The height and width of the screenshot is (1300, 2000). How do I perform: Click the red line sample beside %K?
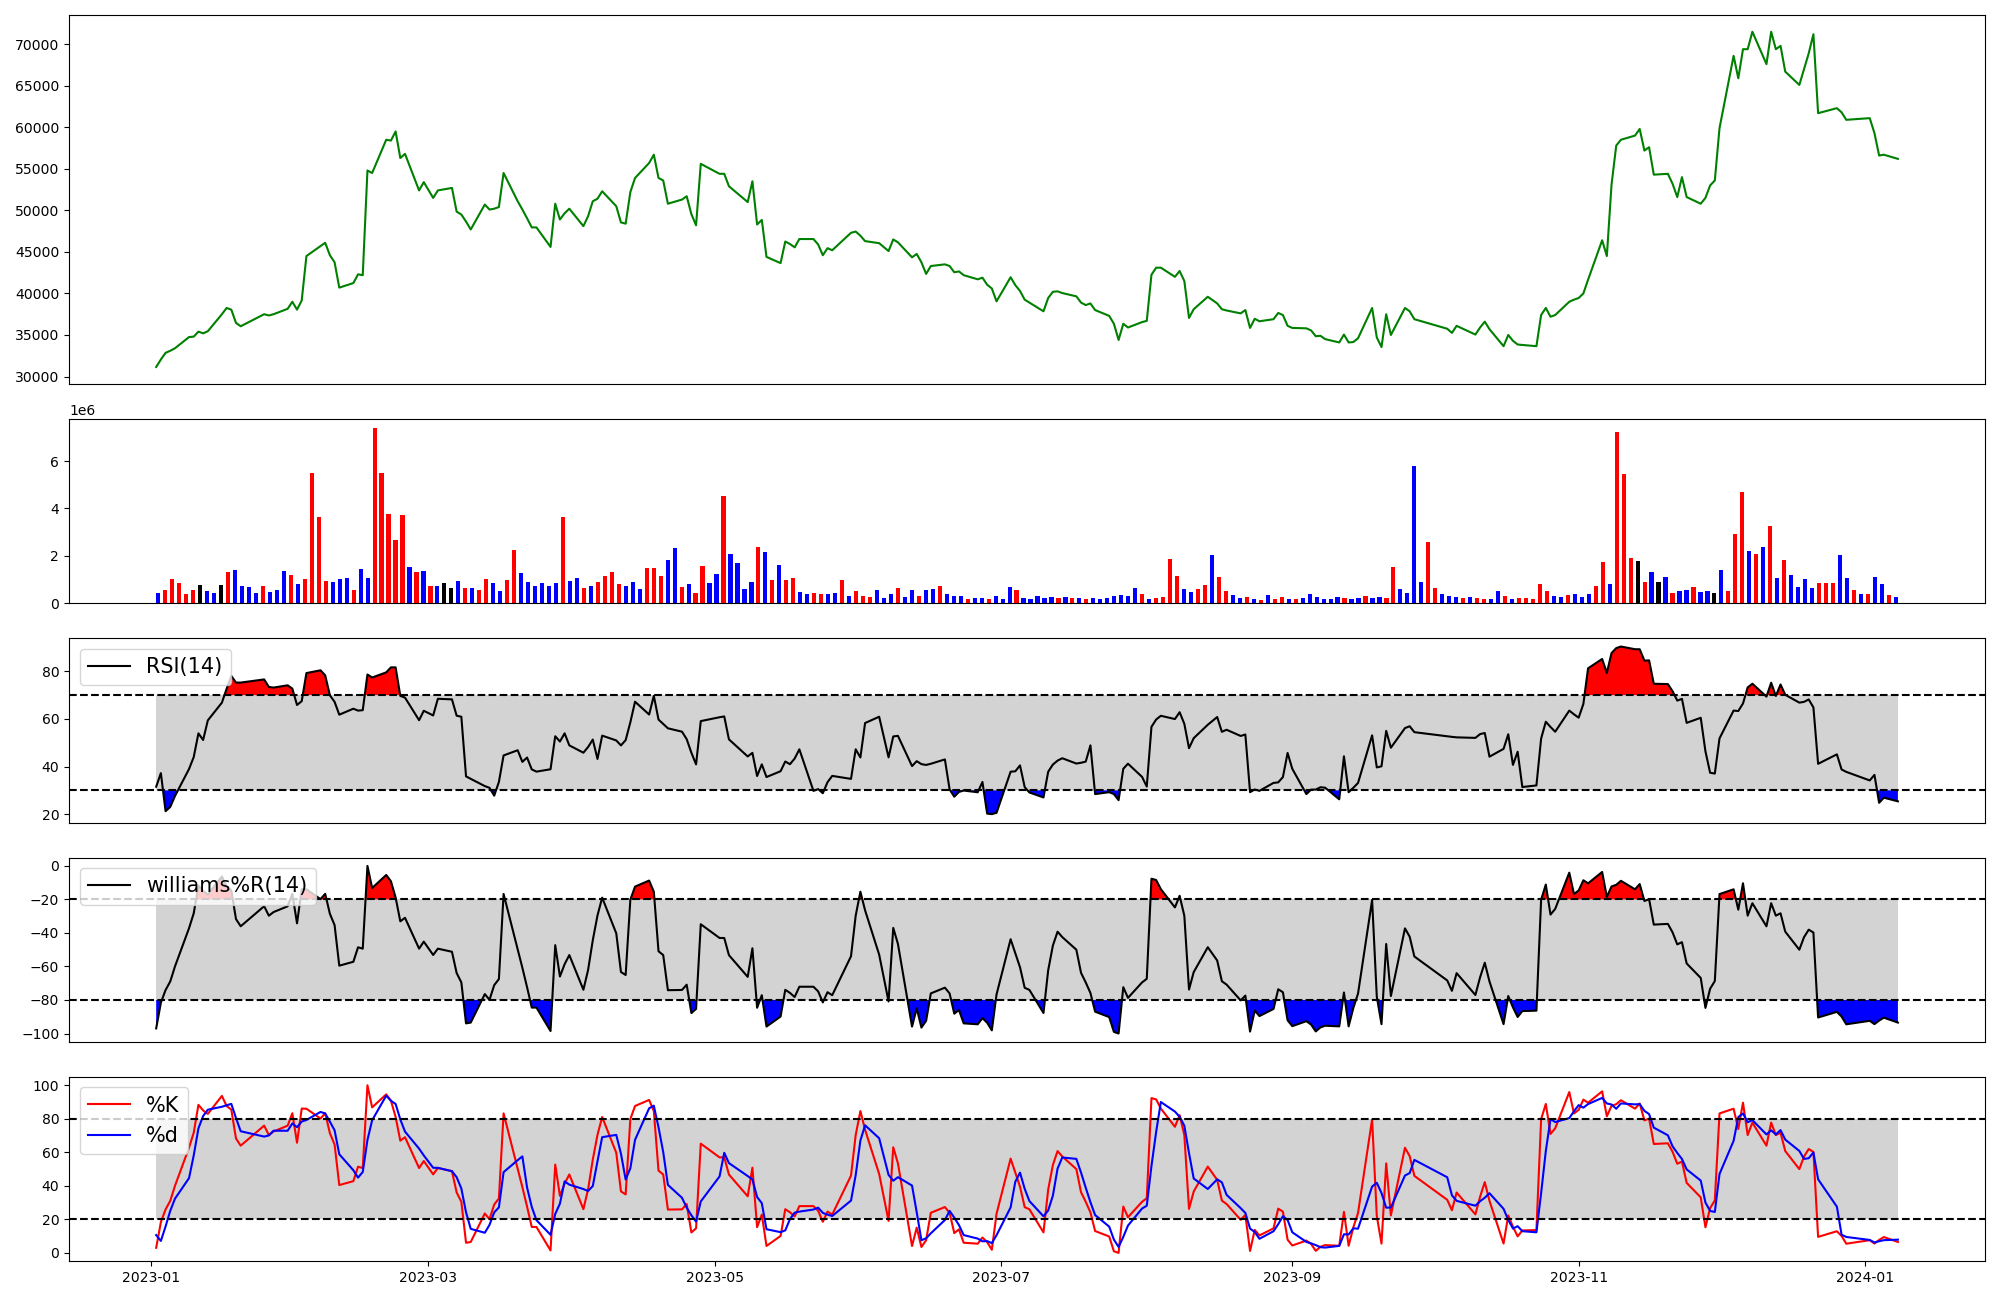click(109, 1104)
